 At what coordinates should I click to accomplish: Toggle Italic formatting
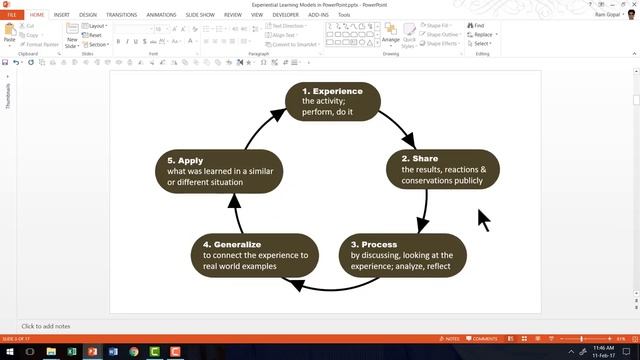127,41
